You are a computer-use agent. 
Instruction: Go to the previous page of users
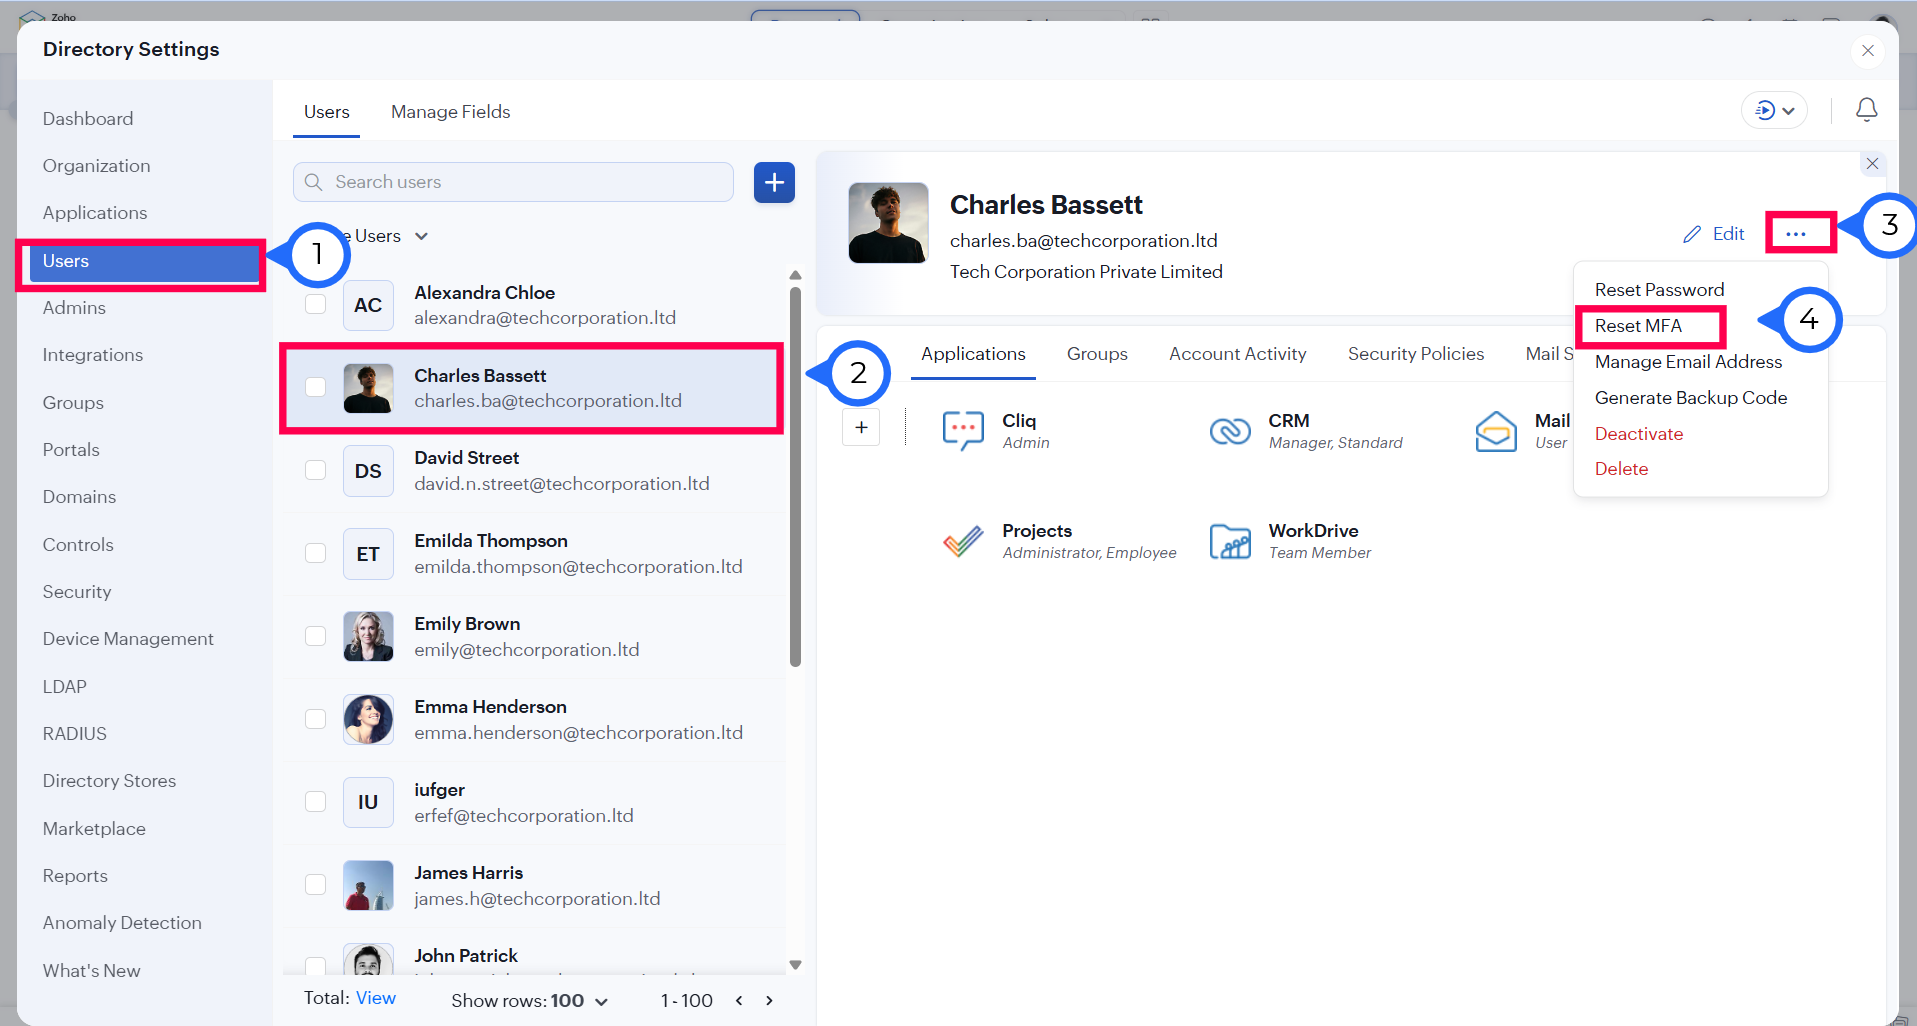739,1000
